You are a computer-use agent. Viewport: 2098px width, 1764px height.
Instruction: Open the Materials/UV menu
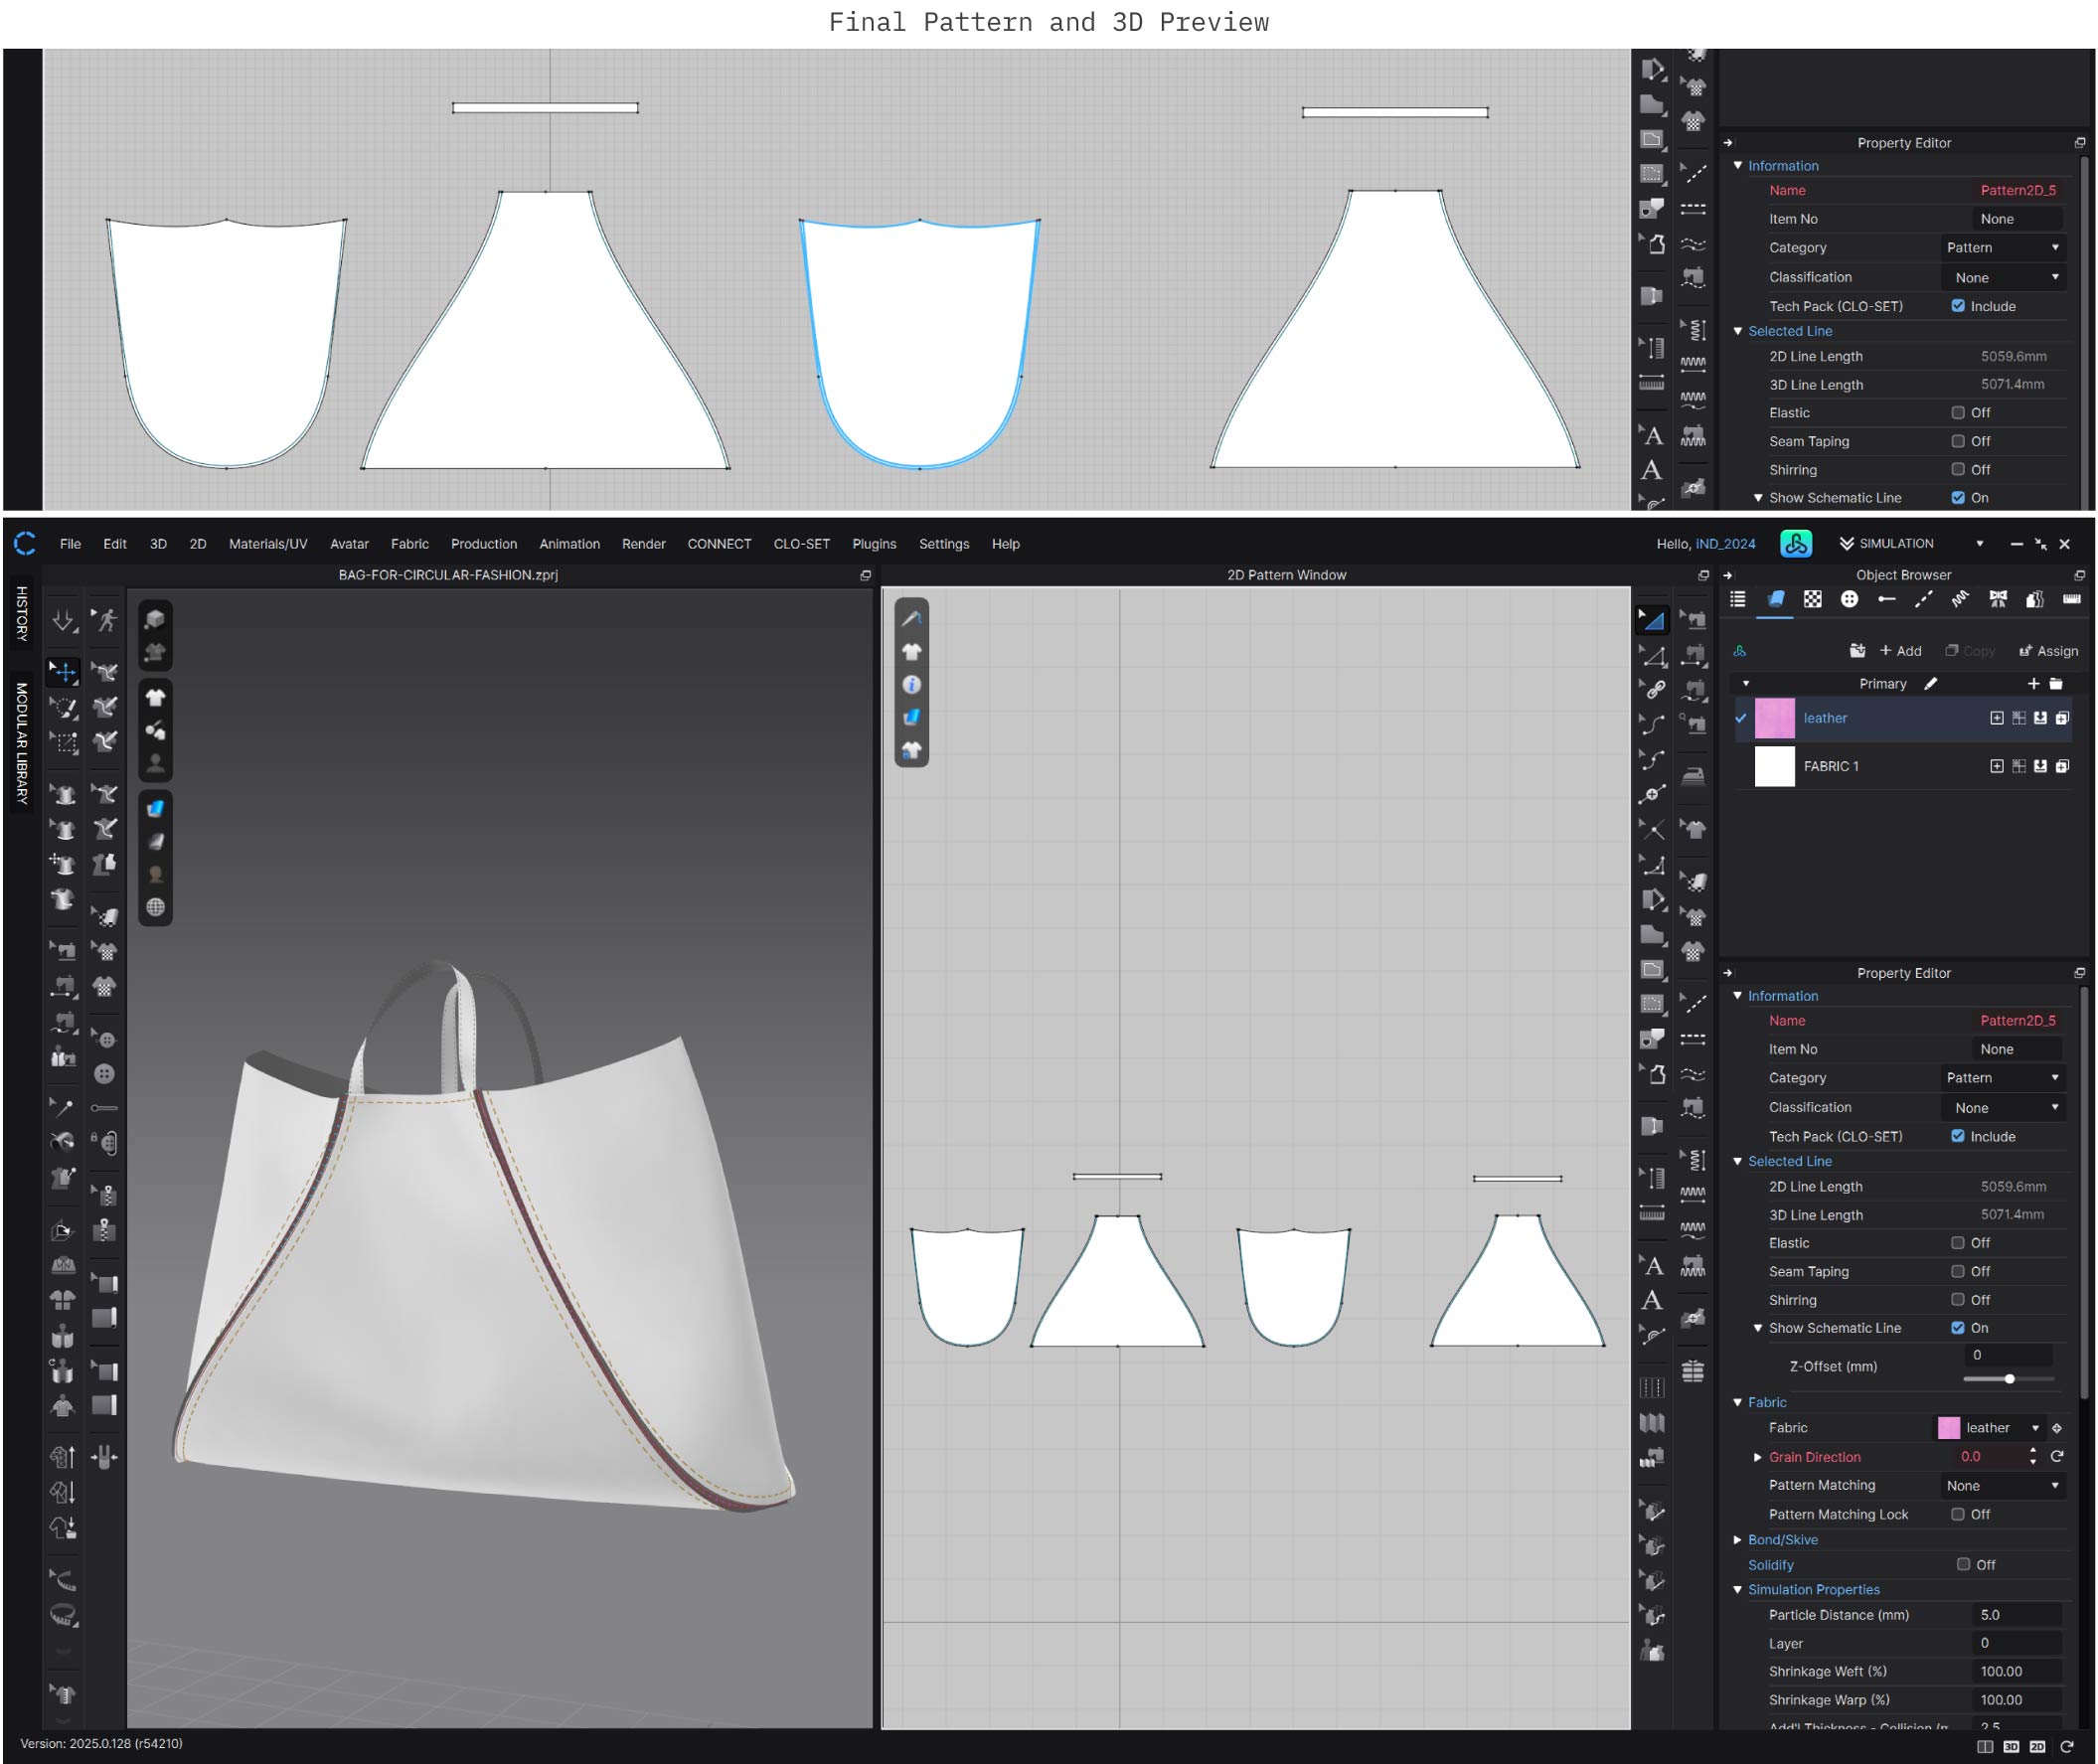[x=268, y=544]
